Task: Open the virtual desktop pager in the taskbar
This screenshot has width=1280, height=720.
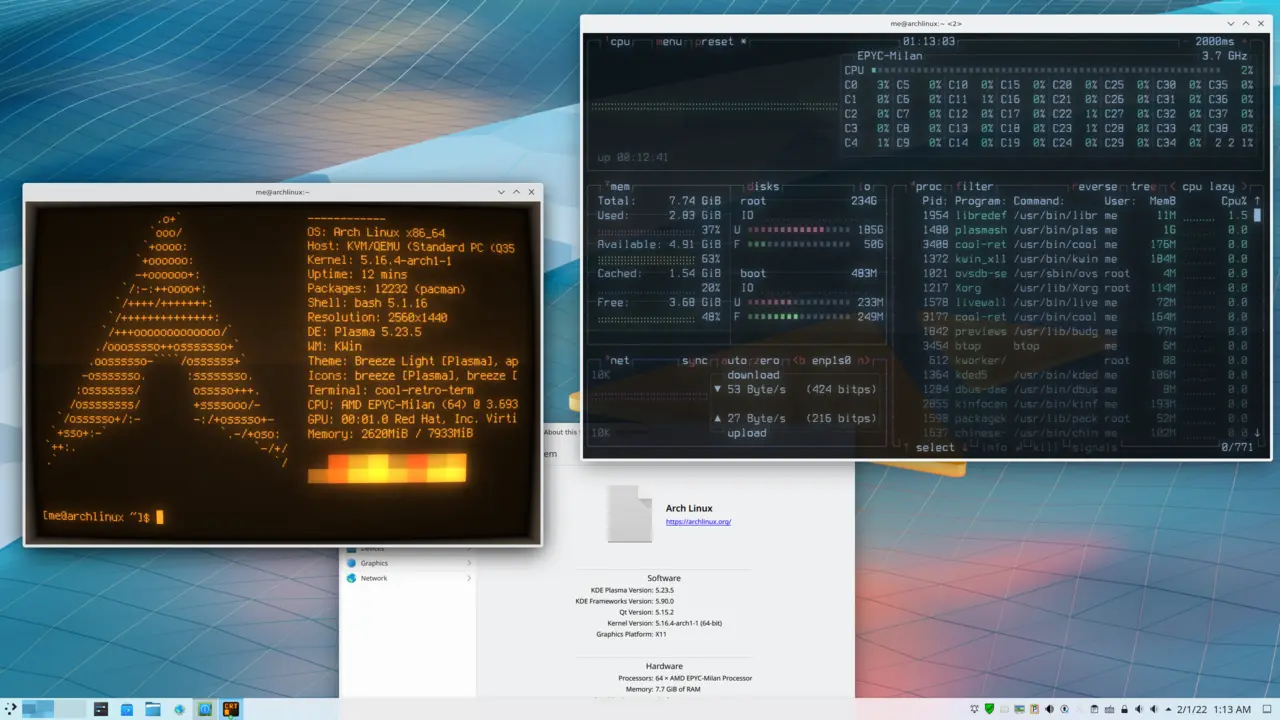Action: (x=54, y=709)
